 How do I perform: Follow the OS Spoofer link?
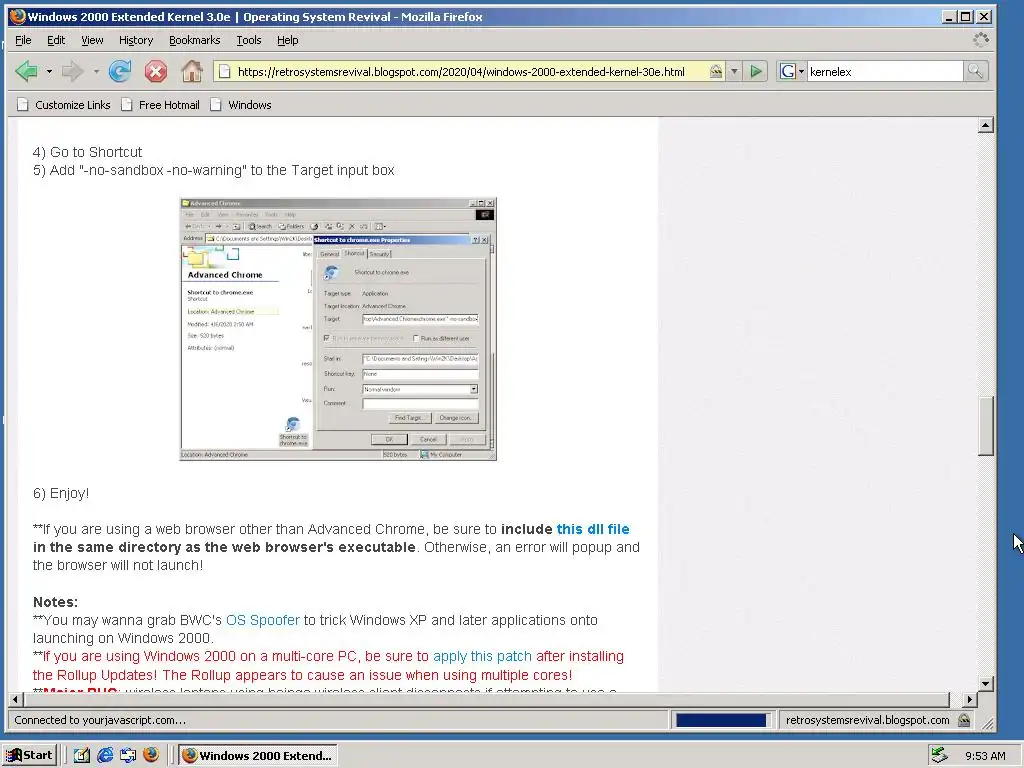click(263, 620)
